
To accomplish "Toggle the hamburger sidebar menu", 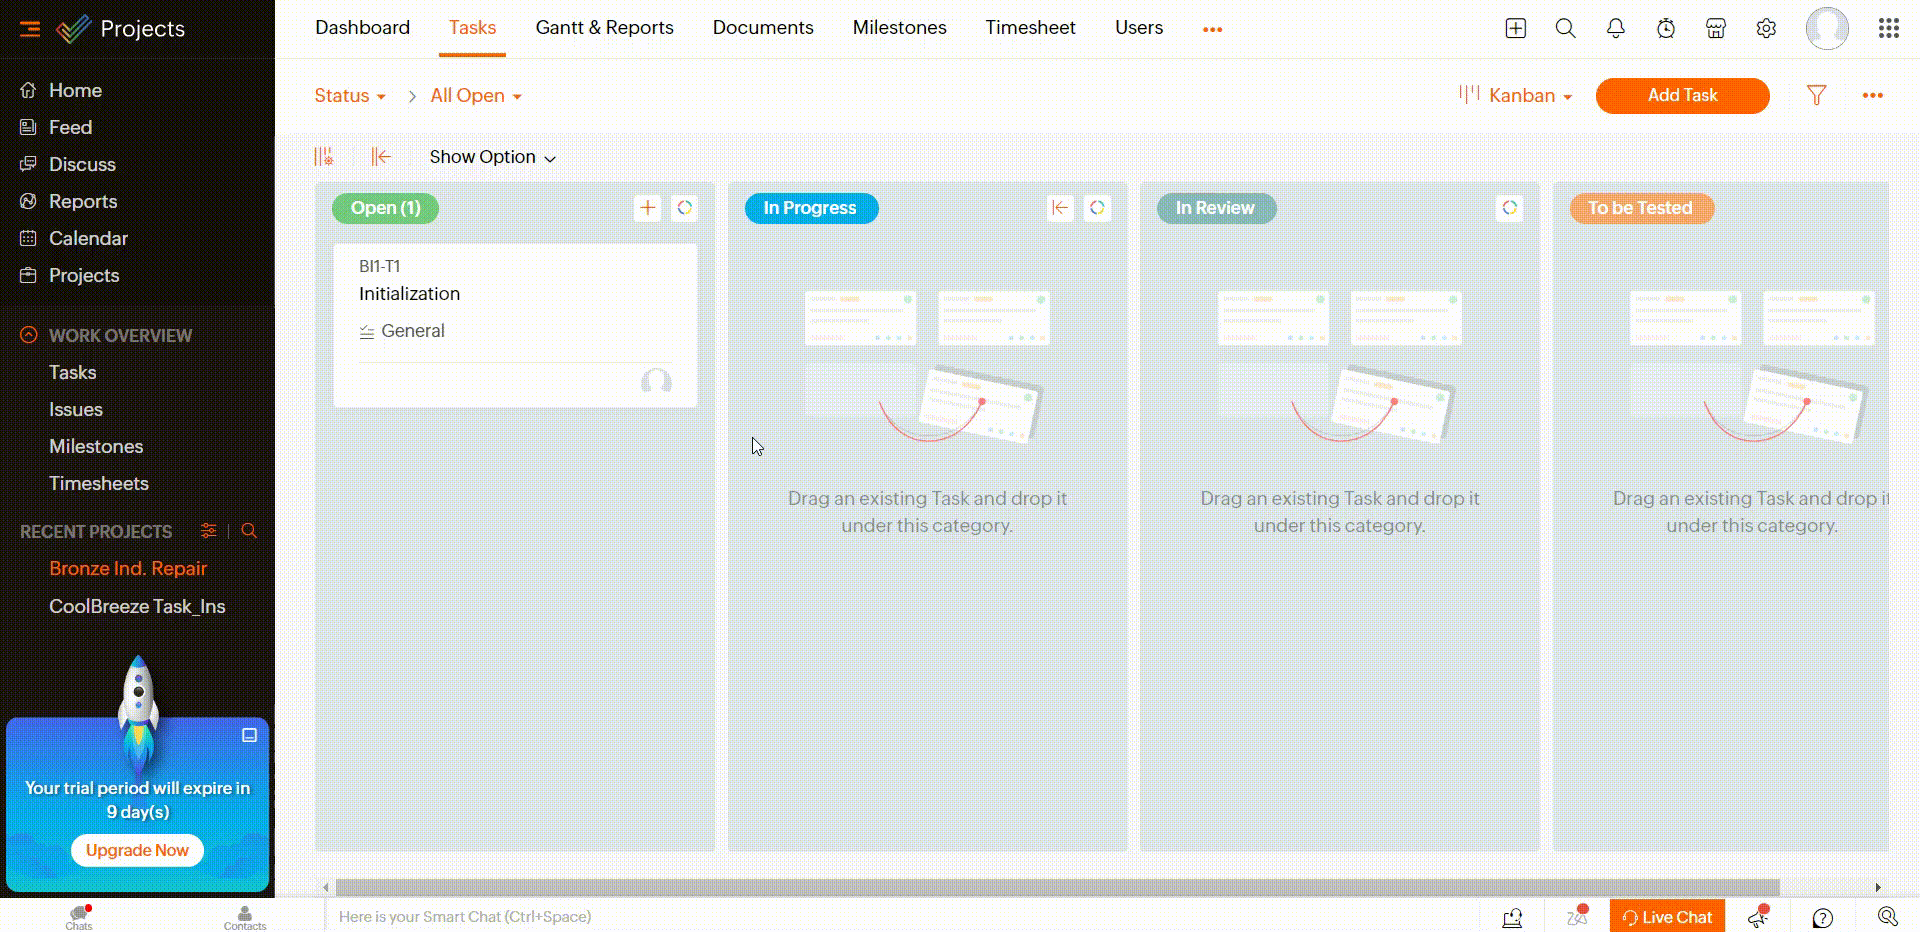I will pos(30,29).
